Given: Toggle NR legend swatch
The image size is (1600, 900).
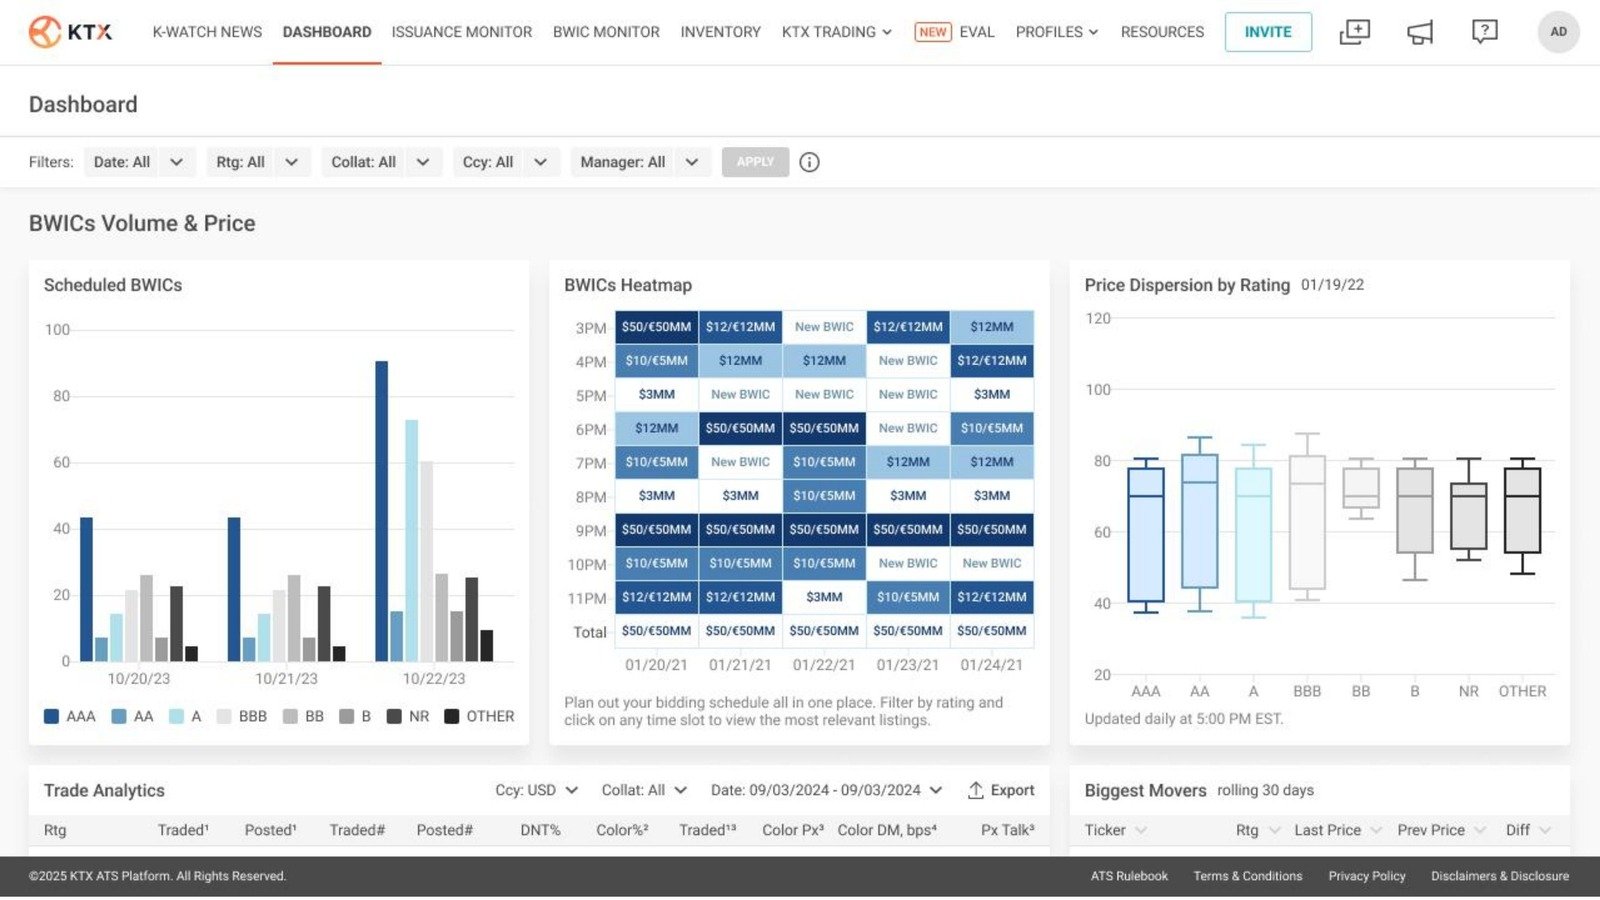Looking at the screenshot, I should [x=394, y=716].
